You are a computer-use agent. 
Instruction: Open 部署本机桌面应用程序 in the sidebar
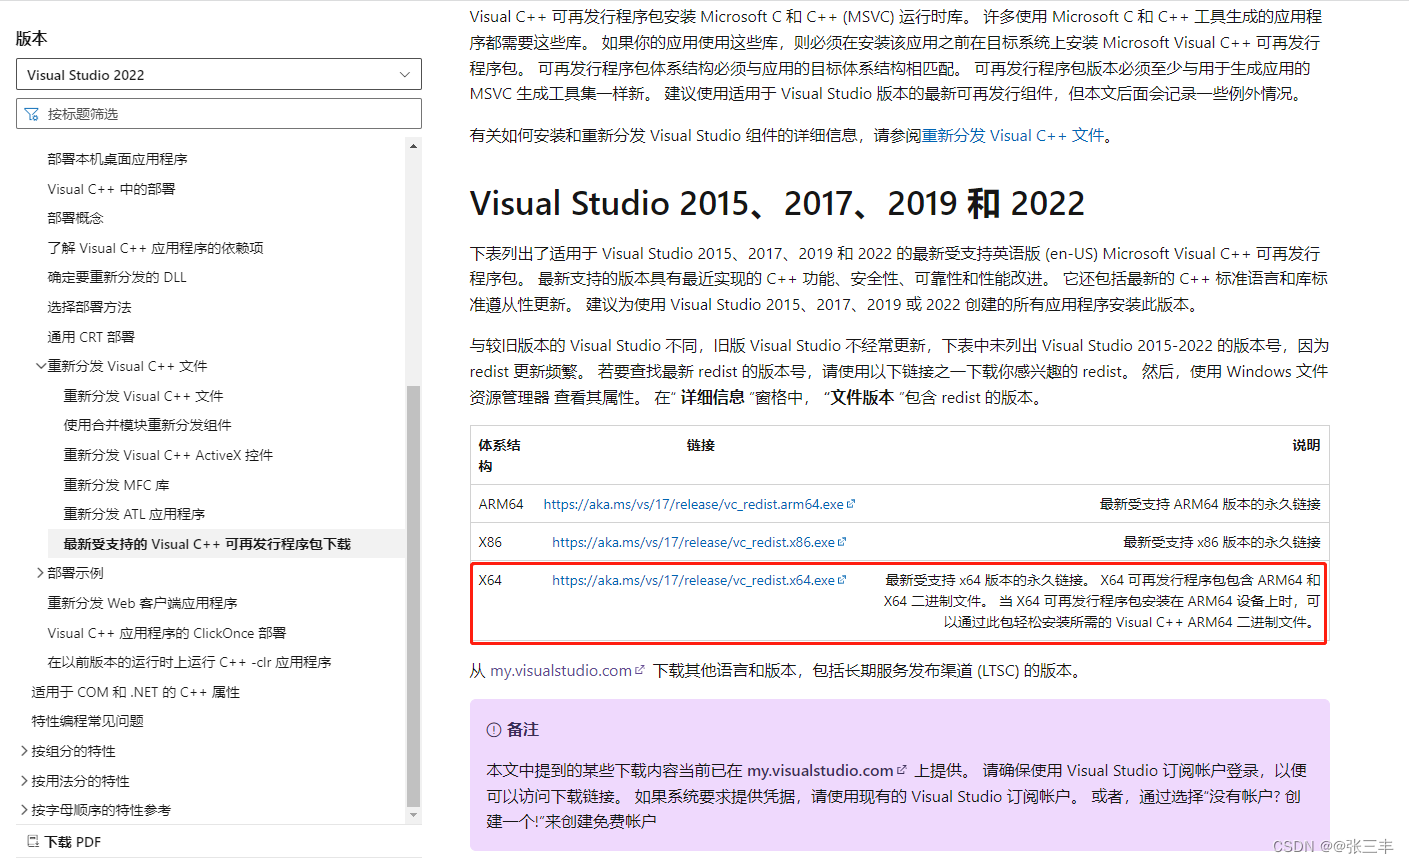(x=117, y=159)
